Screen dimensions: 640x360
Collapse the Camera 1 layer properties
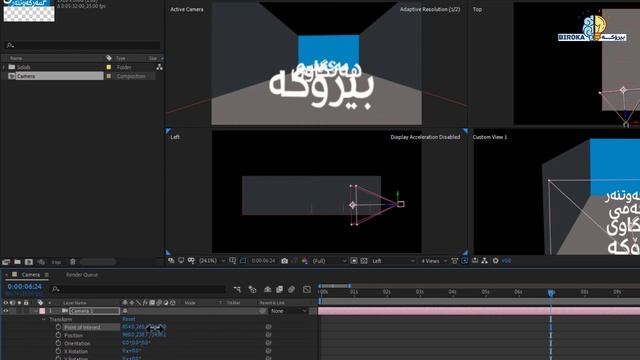pos(36,311)
